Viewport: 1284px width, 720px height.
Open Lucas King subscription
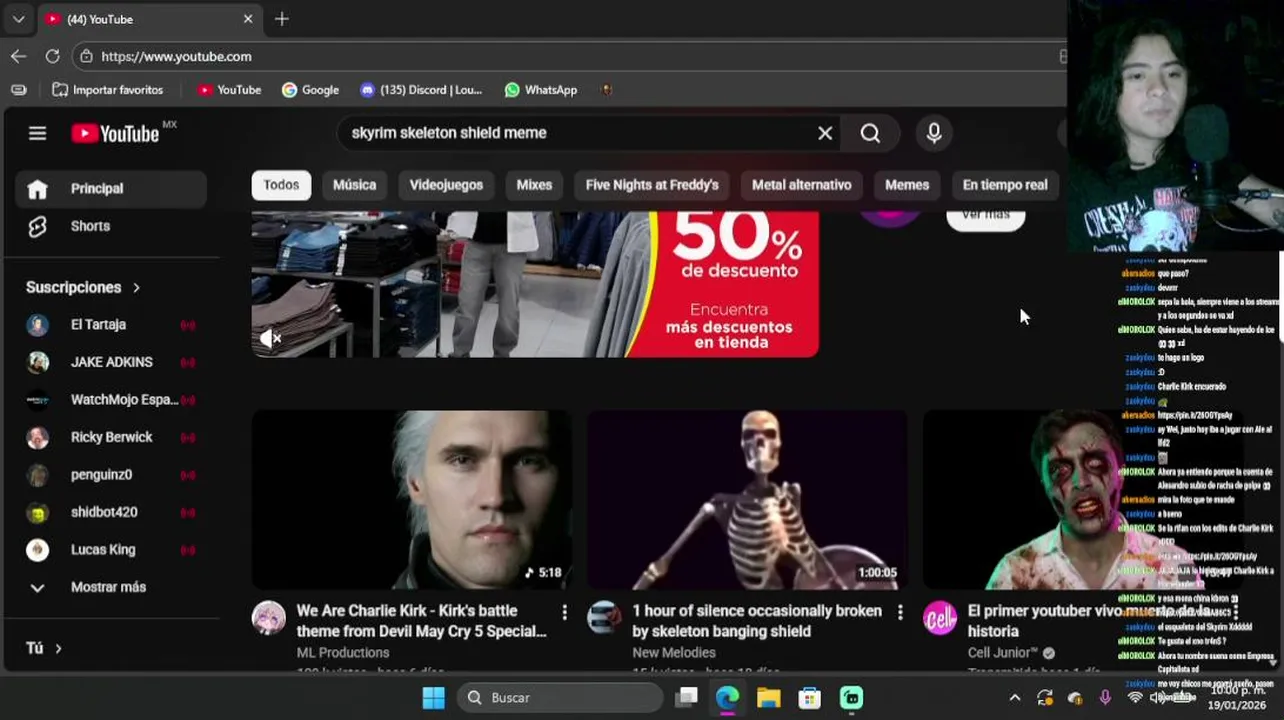(x=110, y=550)
